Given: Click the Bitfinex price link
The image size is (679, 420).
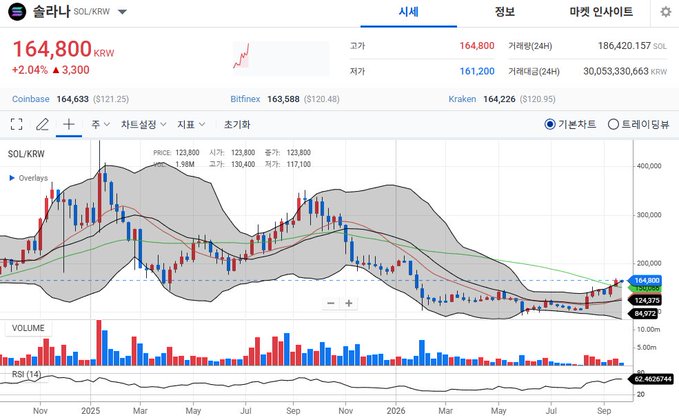Looking at the screenshot, I should [245, 99].
